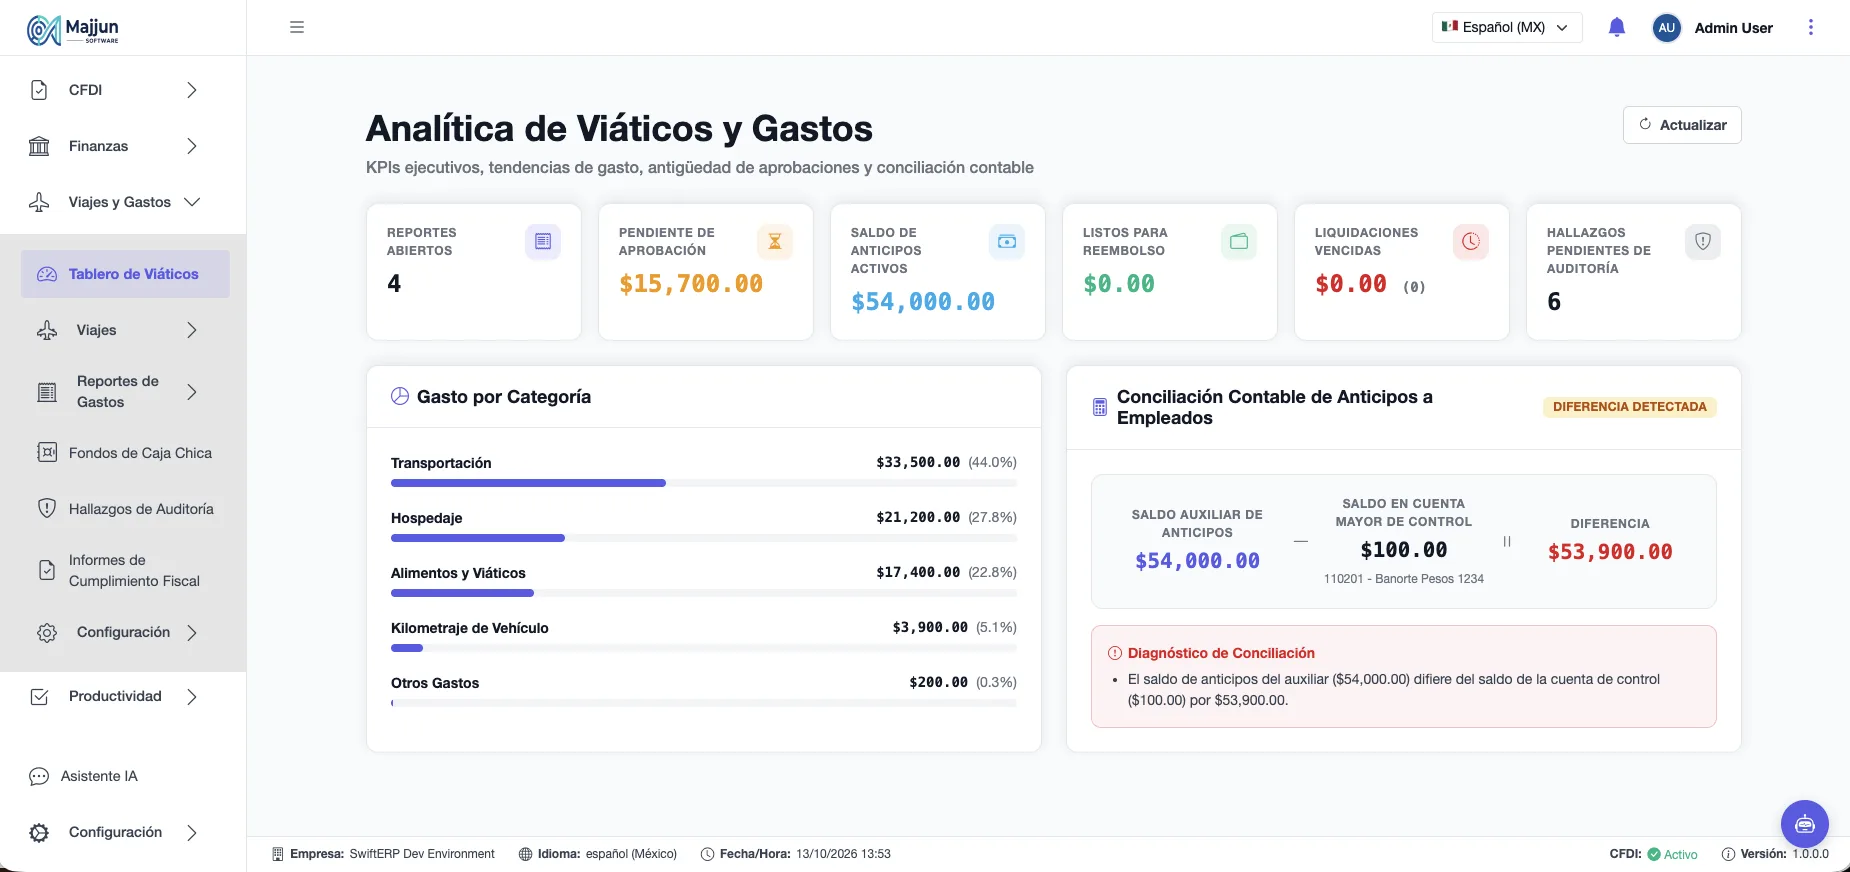Click the Kilometraje de Vehículo category label
Viewport: 1850px width, 872px height.
[x=470, y=628]
